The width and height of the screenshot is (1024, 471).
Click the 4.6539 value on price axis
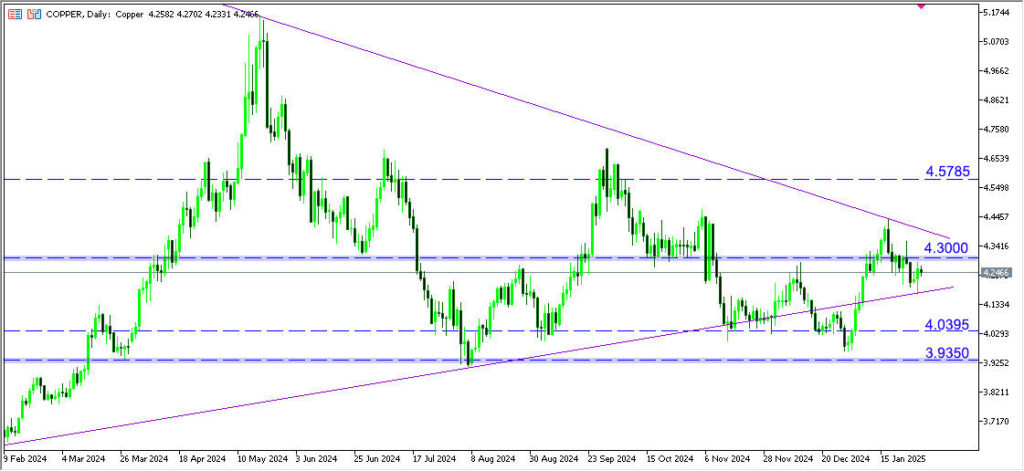(x=996, y=159)
